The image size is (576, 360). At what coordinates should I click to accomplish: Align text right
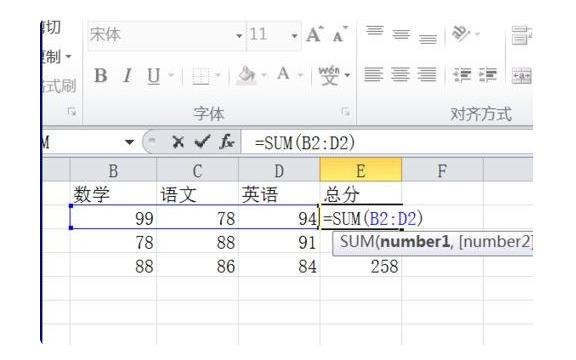point(427,75)
